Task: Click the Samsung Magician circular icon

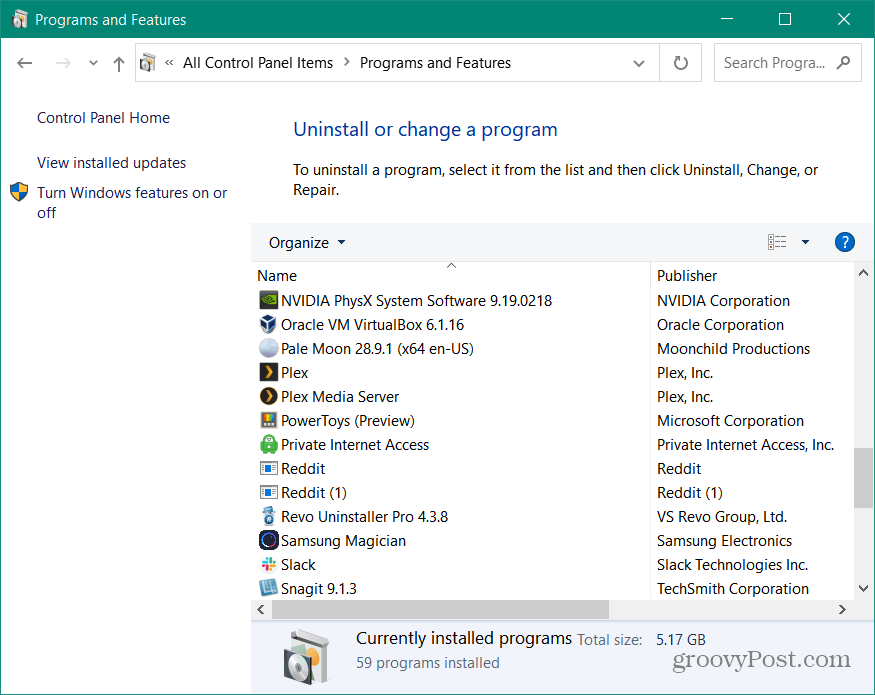Action: click(268, 540)
